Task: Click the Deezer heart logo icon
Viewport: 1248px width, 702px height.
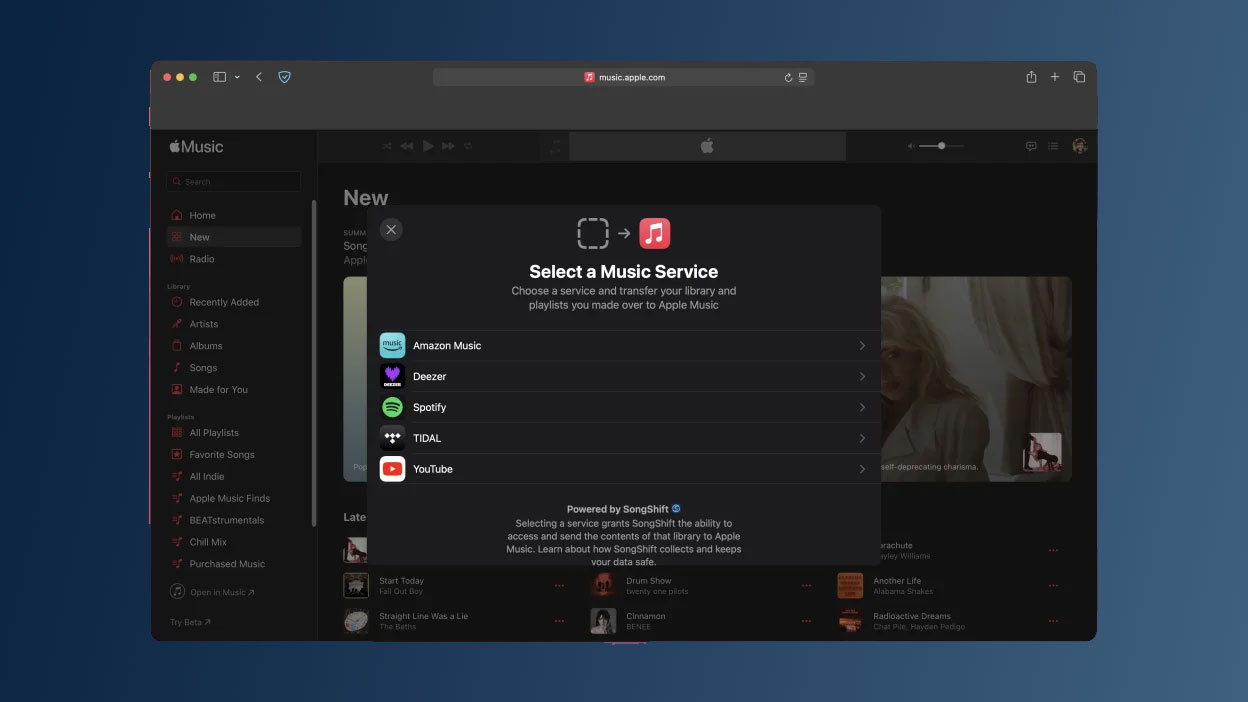Action: pos(392,376)
